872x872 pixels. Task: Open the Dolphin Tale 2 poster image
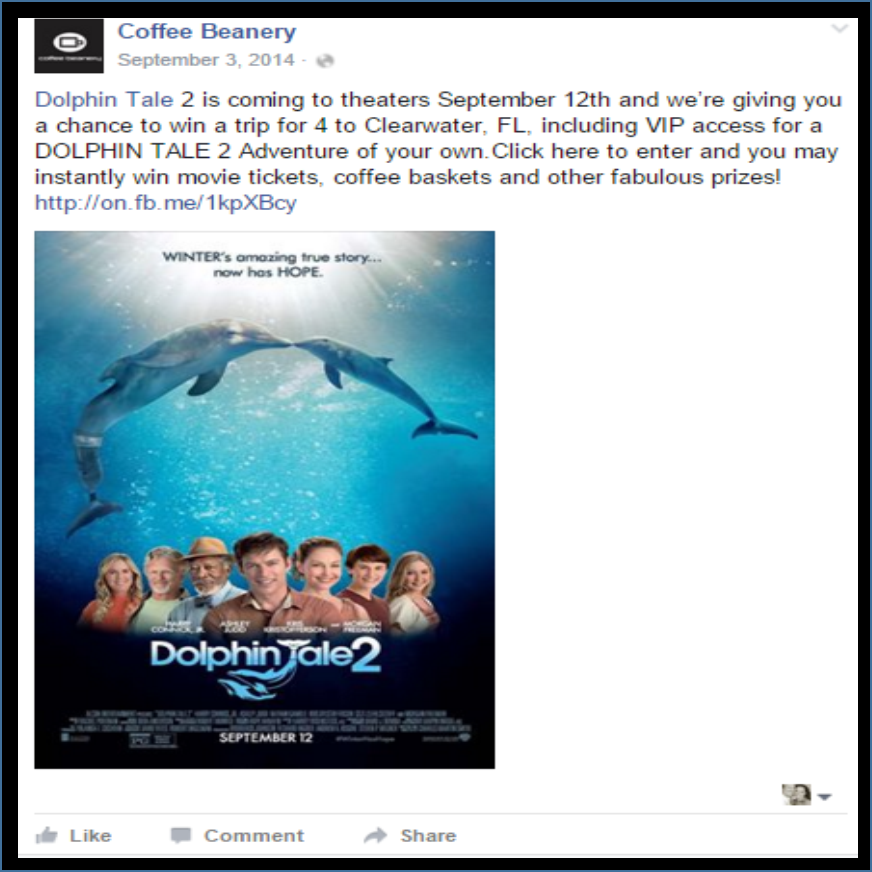(x=265, y=500)
